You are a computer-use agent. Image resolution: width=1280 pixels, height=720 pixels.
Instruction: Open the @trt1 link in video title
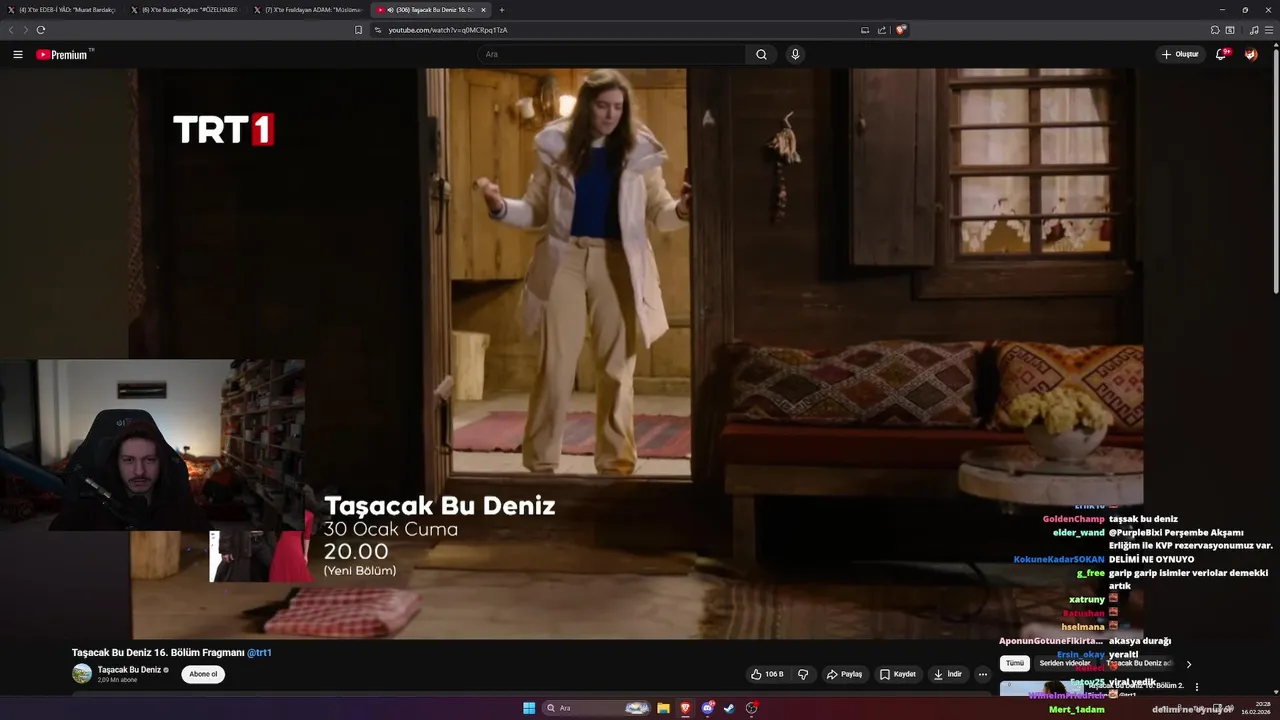tap(260, 653)
